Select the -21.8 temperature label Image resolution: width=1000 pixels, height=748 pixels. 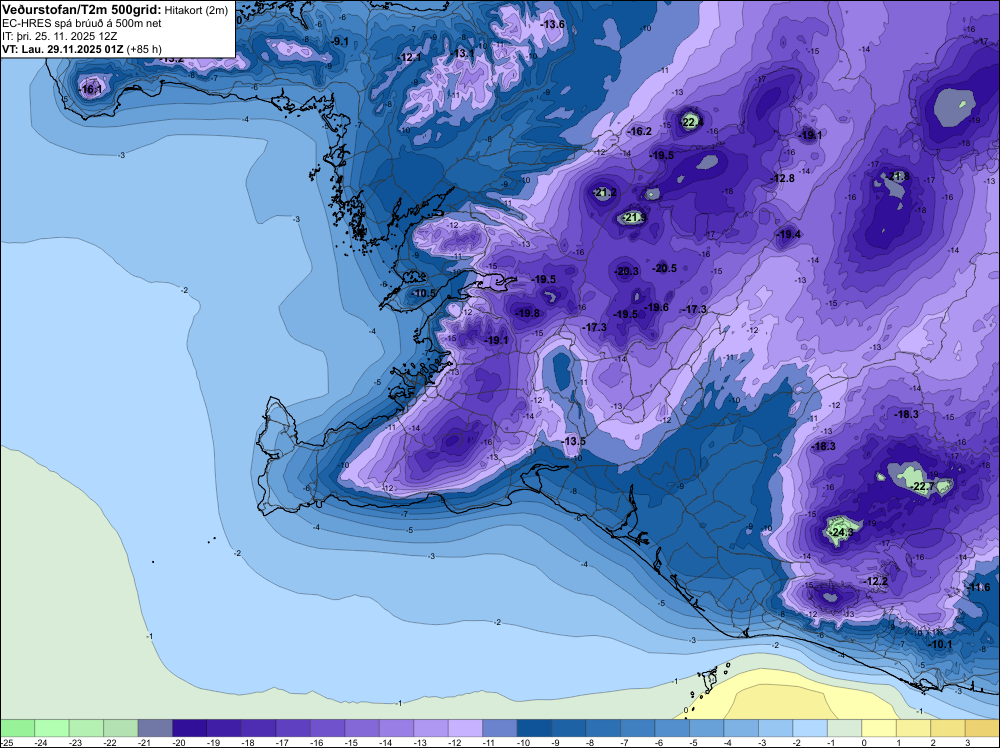click(898, 177)
